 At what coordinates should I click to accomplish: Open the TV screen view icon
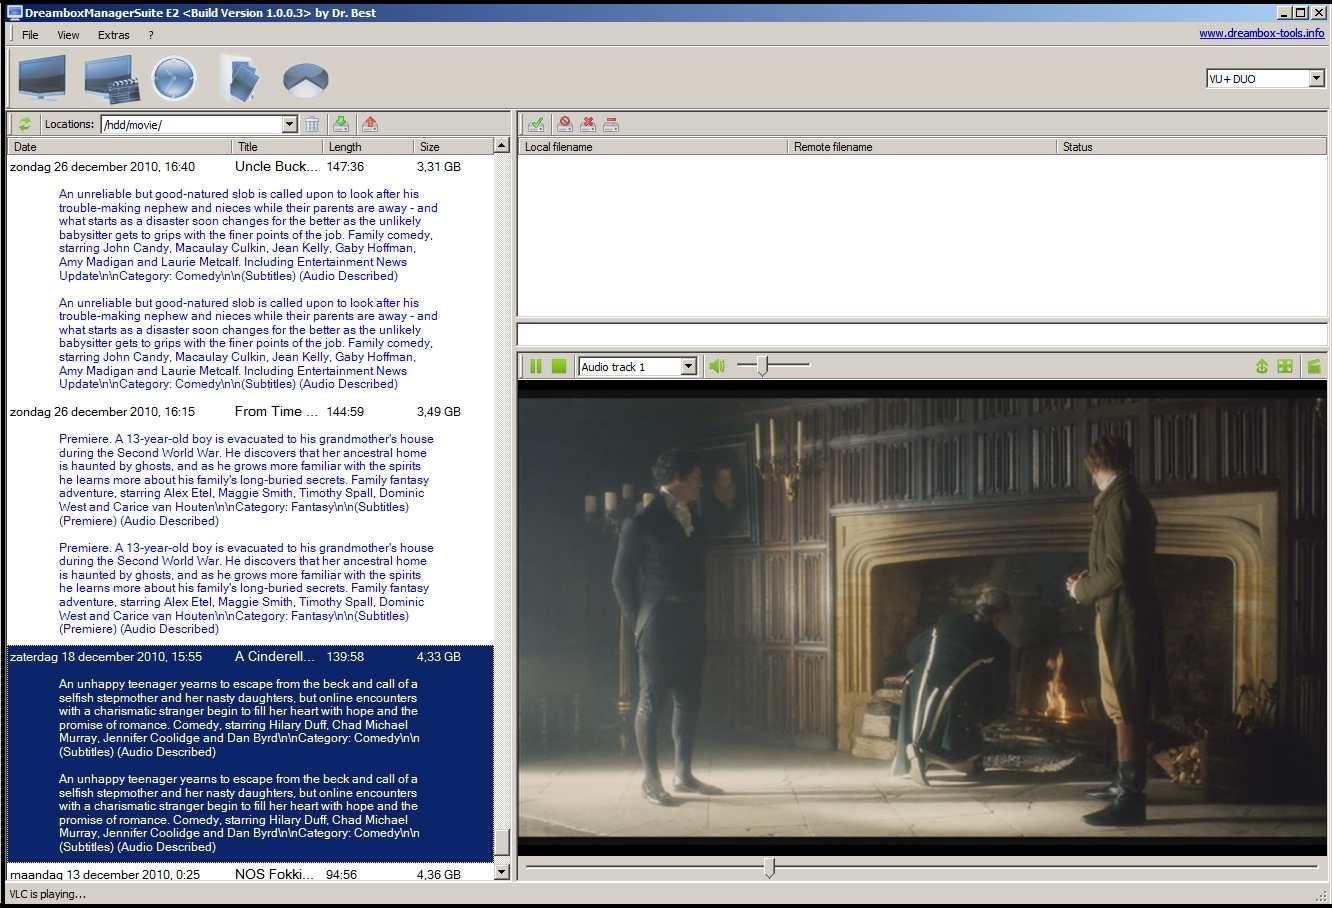(x=43, y=78)
